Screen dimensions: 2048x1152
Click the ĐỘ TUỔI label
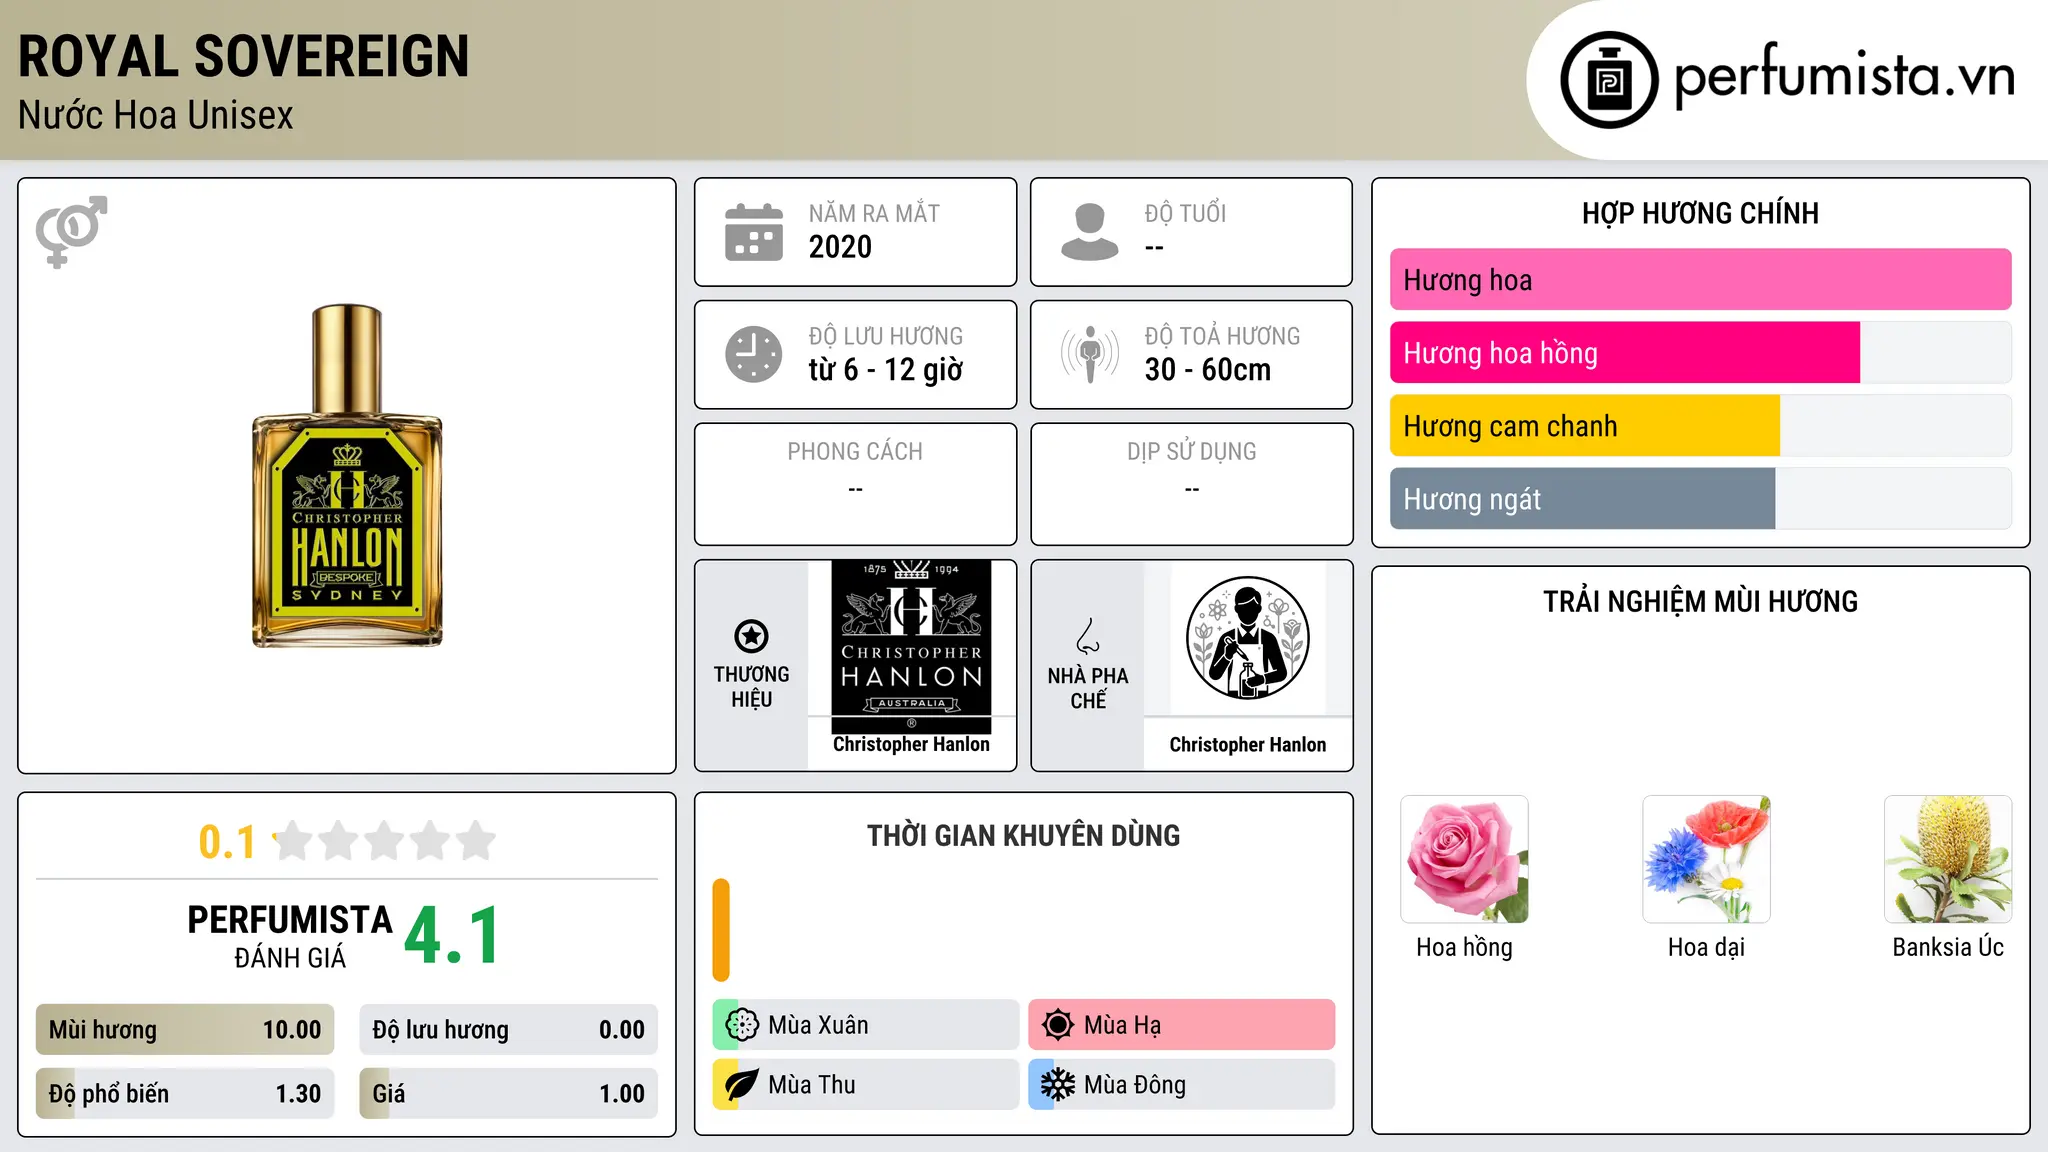coord(1185,213)
